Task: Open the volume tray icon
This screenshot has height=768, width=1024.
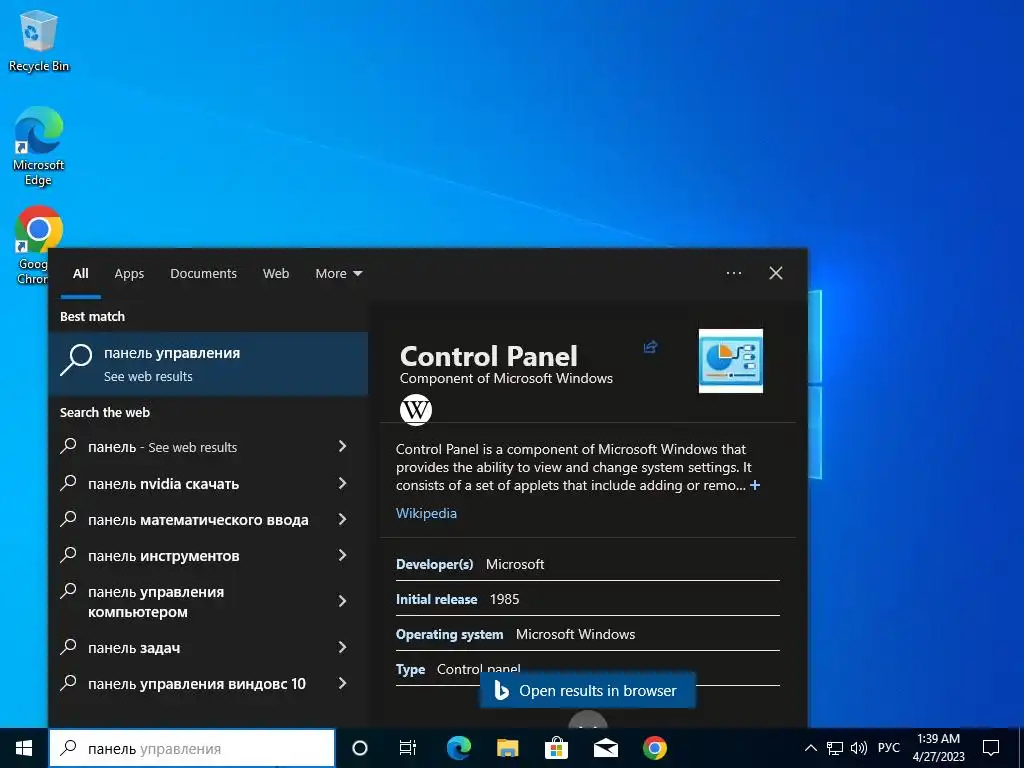Action: coord(859,748)
